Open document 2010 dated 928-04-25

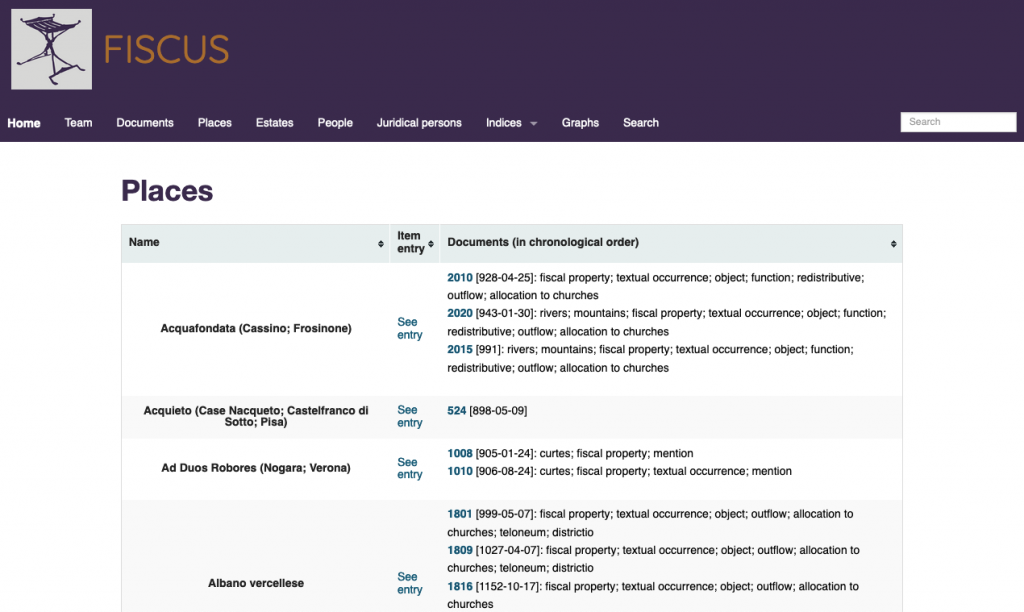tap(460, 278)
